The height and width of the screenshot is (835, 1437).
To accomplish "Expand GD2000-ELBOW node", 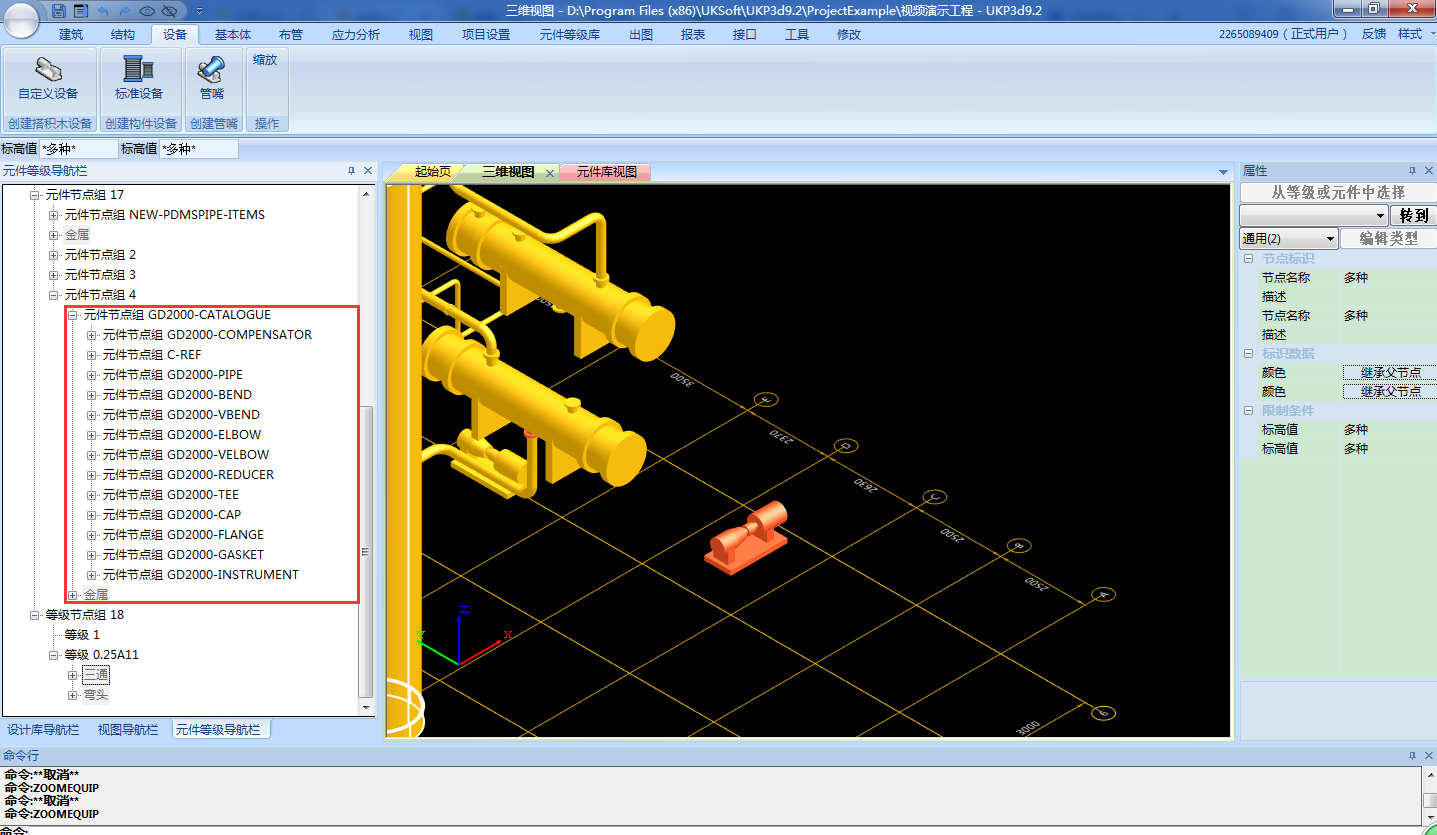I will (92, 435).
